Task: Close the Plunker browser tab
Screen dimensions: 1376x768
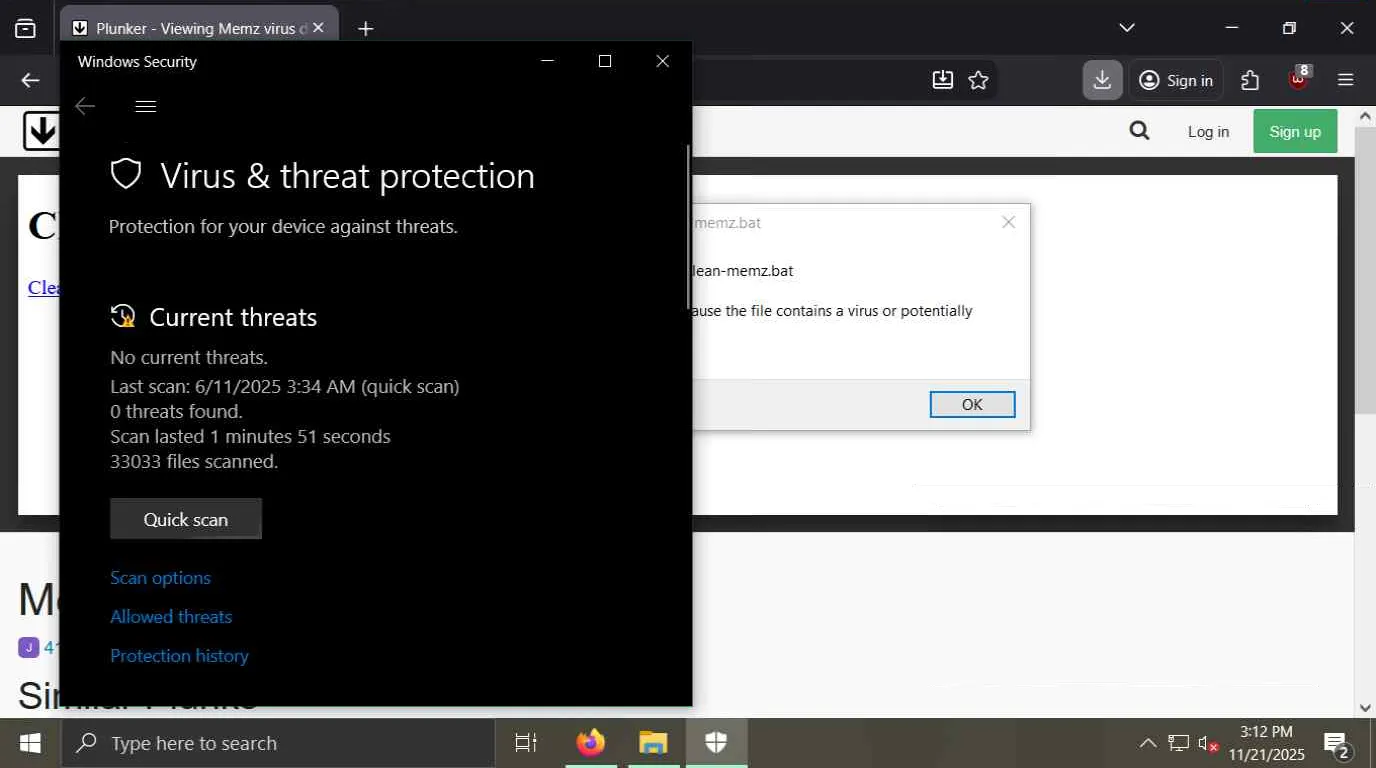Action: (318, 28)
